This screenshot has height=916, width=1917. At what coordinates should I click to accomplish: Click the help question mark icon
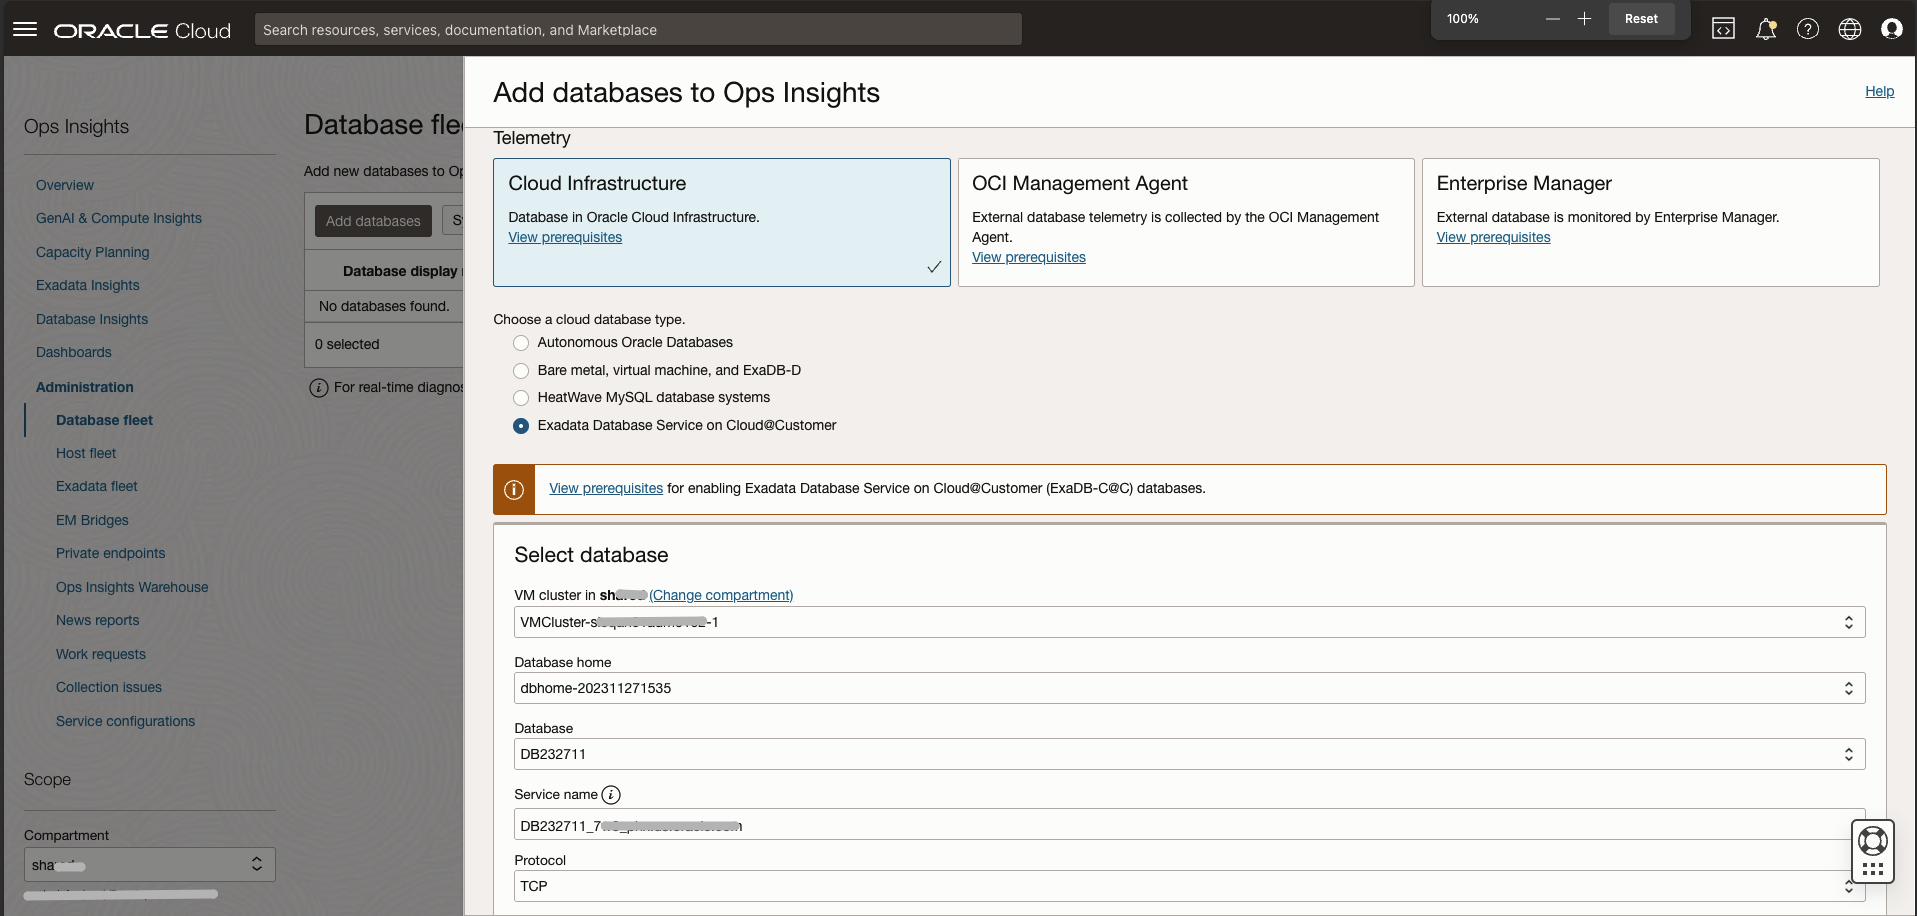click(1807, 29)
